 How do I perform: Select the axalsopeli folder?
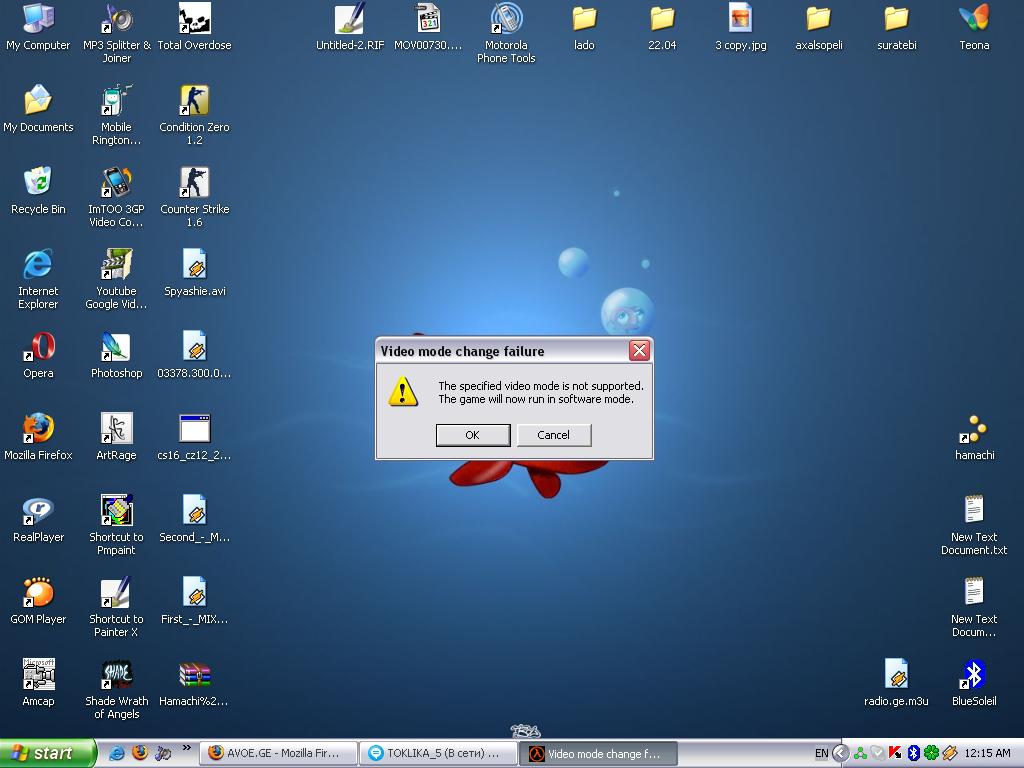(x=818, y=26)
